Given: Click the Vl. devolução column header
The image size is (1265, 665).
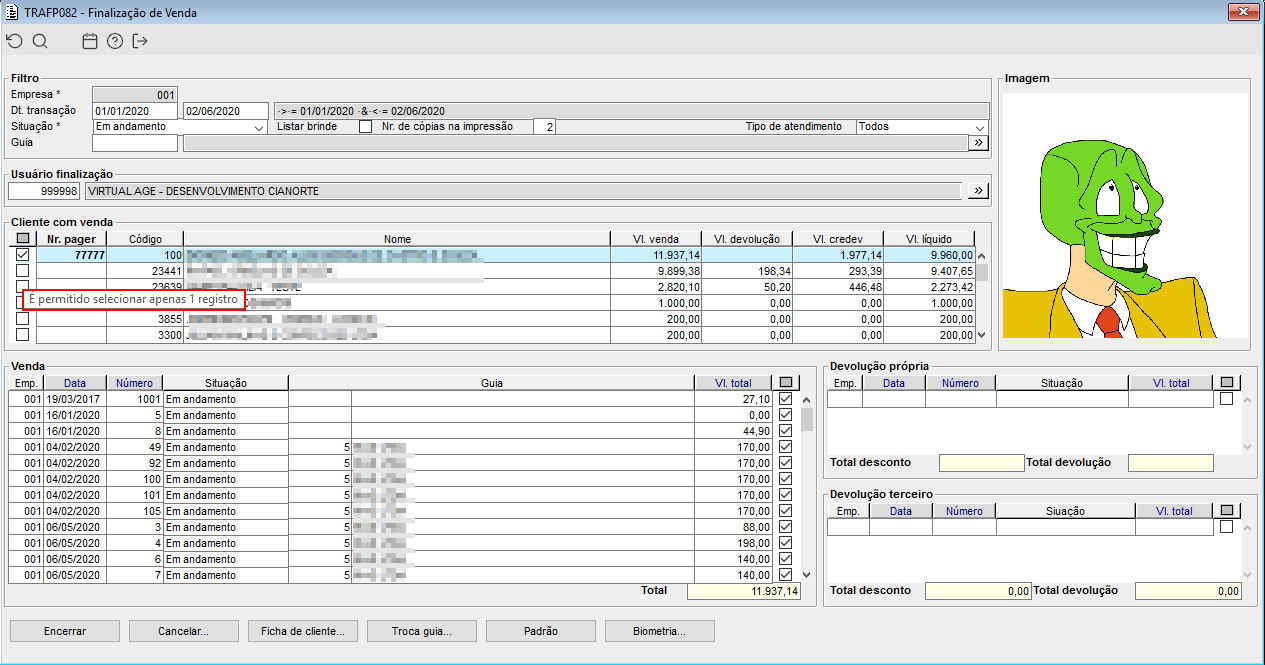Looking at the screenshot, I should click(747, 239).
